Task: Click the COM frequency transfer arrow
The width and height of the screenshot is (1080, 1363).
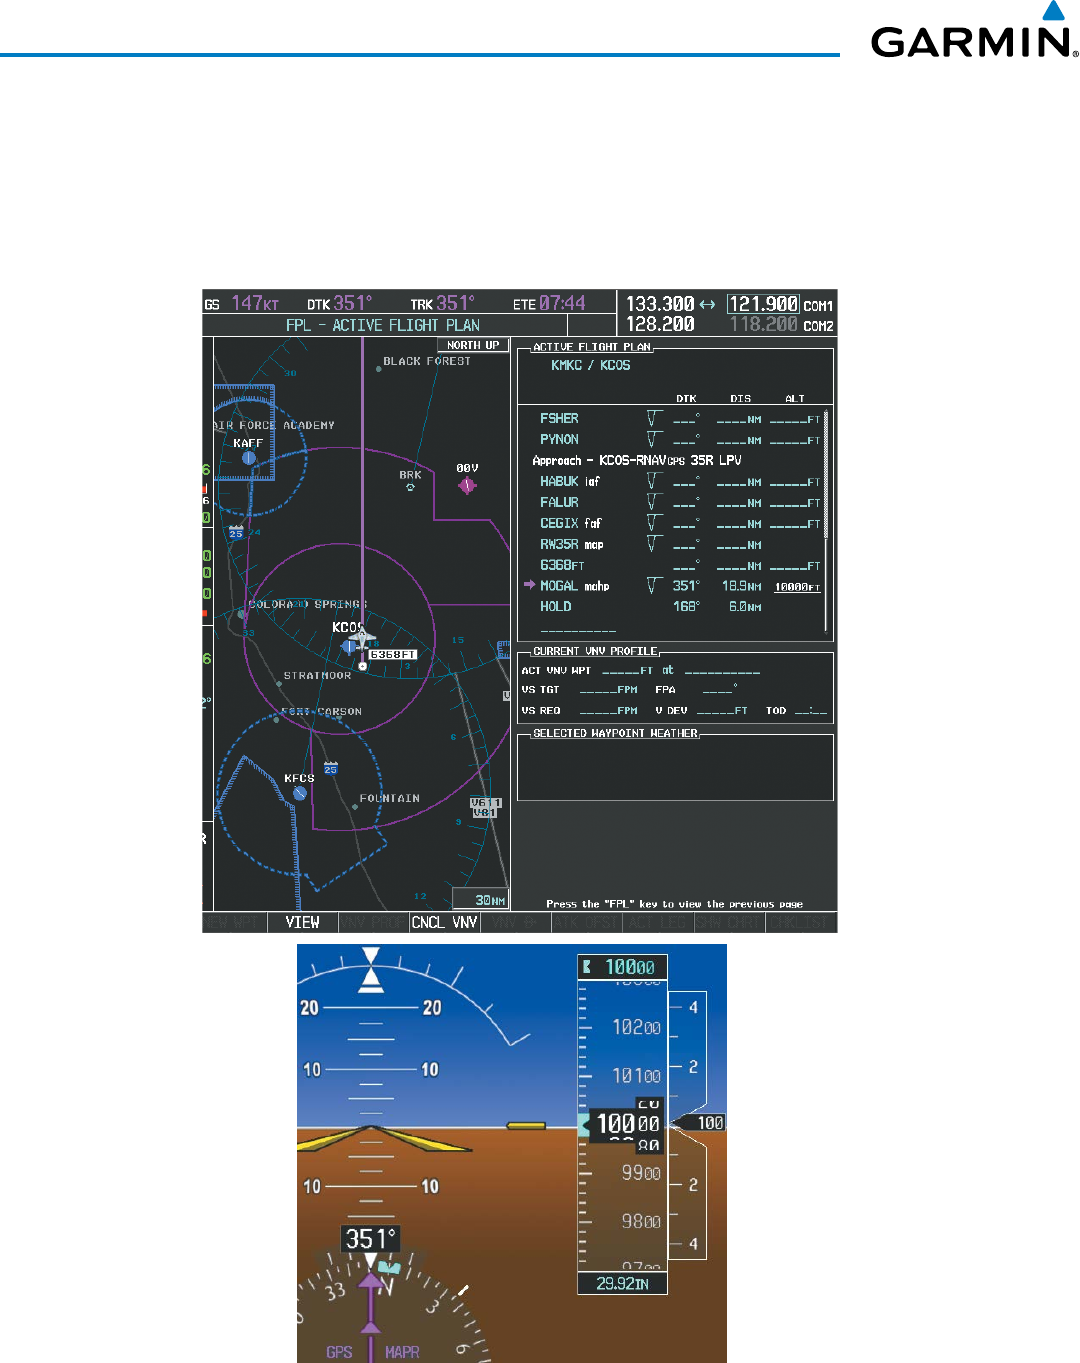Action: 707,304
